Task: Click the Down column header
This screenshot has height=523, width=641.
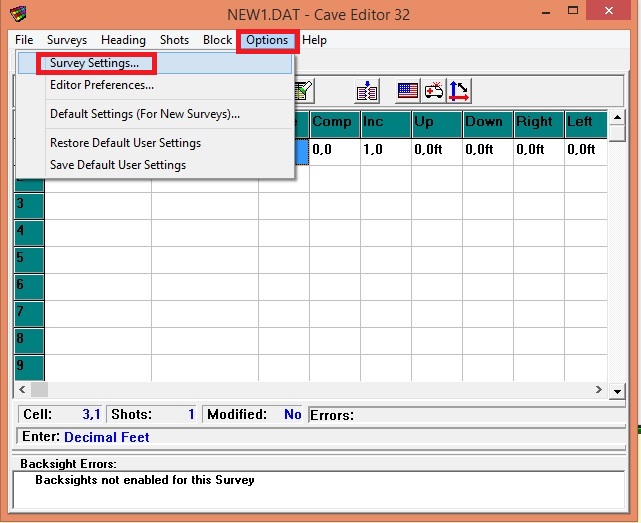Action: pyautogui.click(x=486, y=122)
